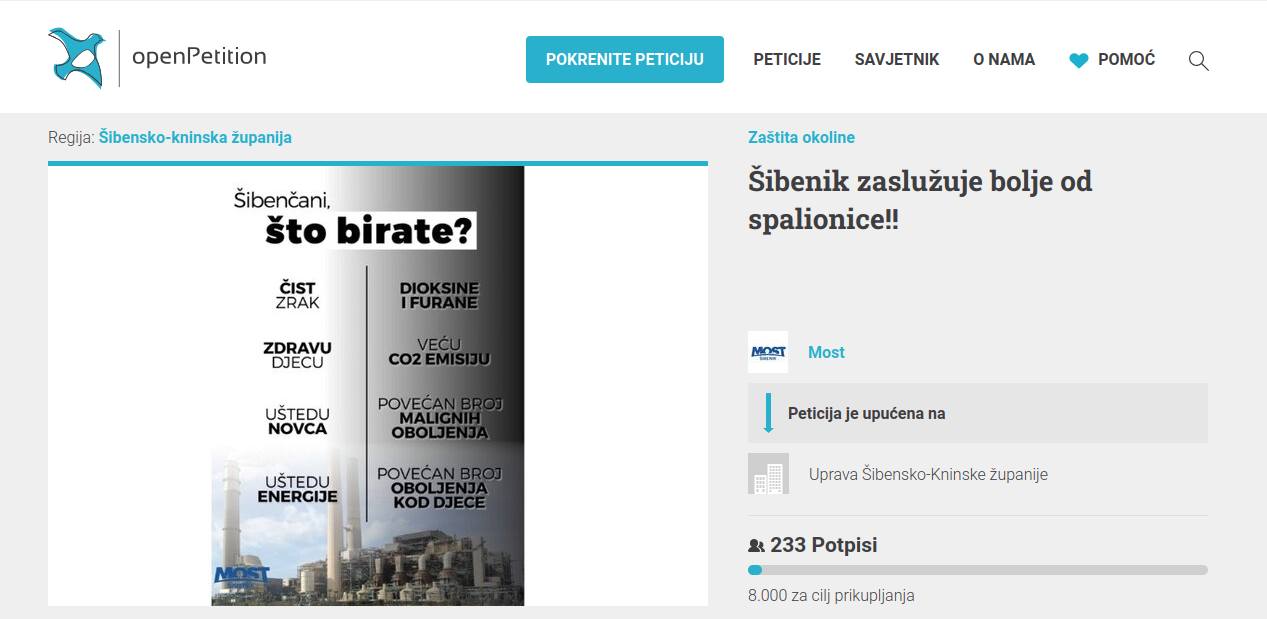Viewport: 1267px width, 619px height.
Task: Open the Peticije menu item
Action: [x=787, y=60]
